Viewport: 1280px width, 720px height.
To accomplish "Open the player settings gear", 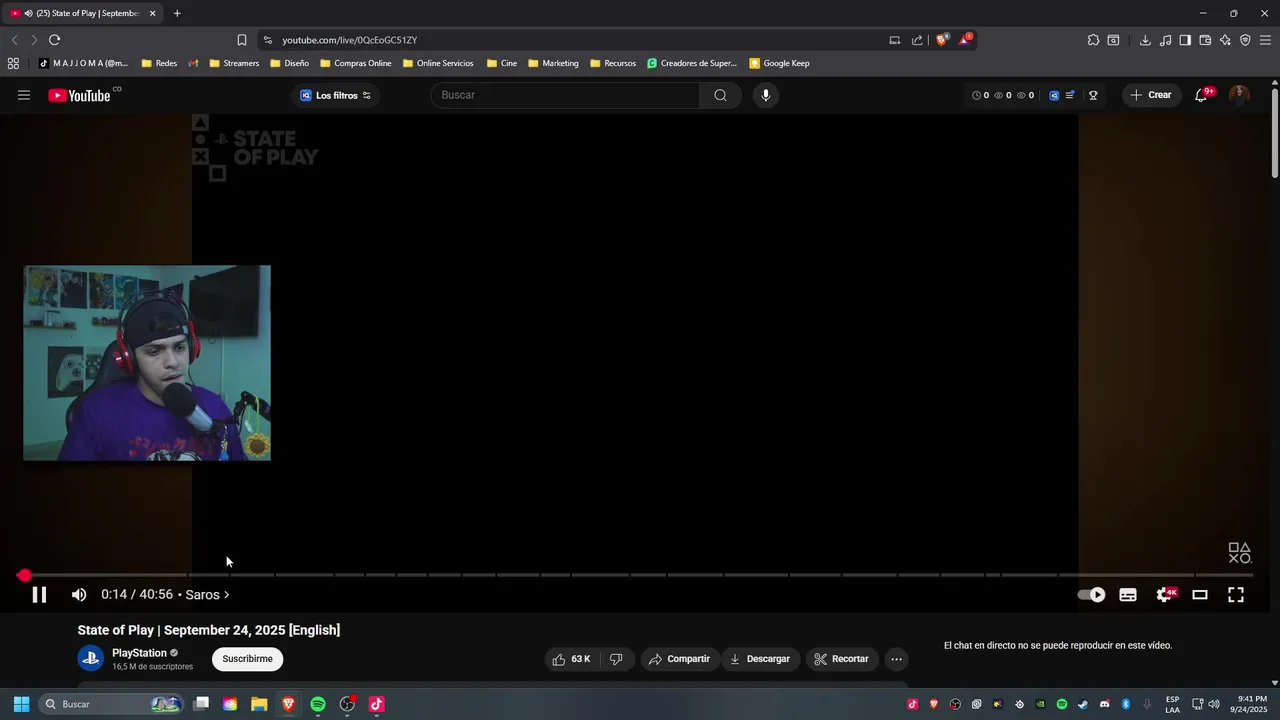I will point(1164,595).
